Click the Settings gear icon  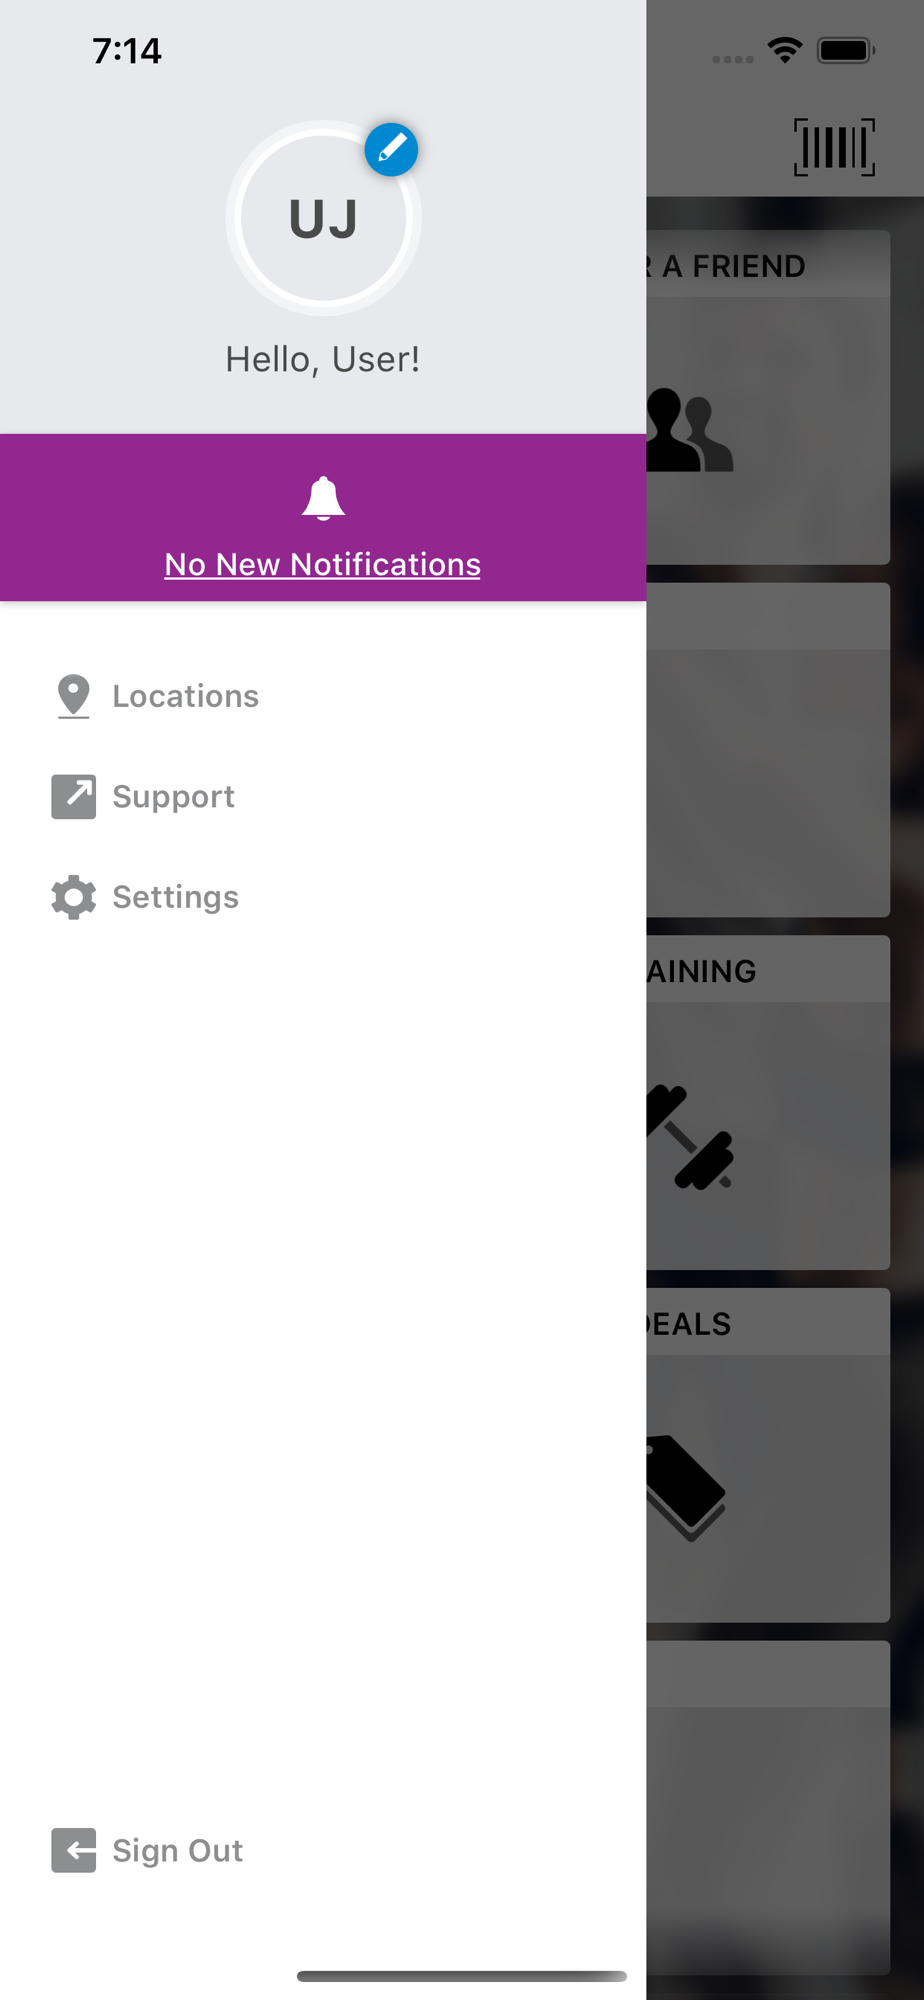click(74, 897)
